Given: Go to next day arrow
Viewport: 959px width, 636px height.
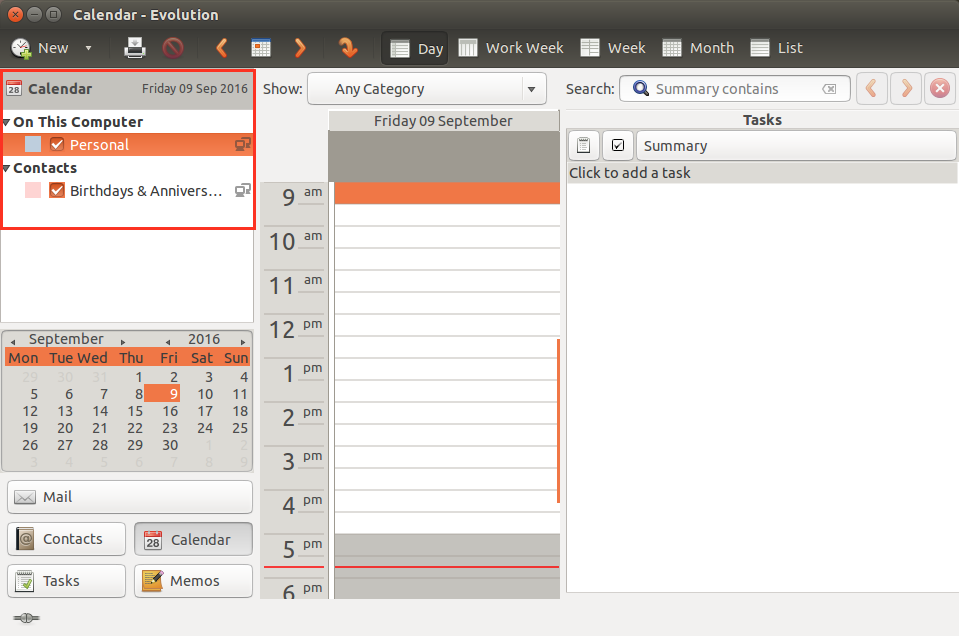Looking at the screenshot, I should [x=300, y=47].
